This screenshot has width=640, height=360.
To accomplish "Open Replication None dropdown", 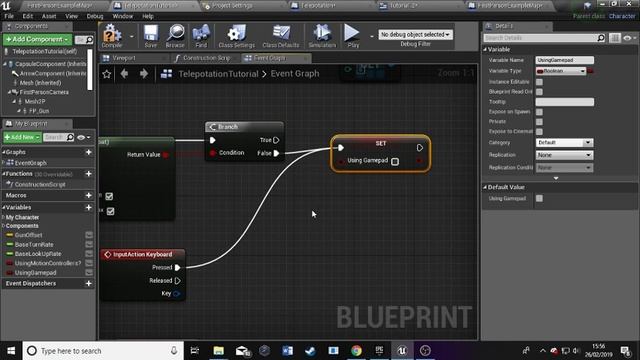I will click(564, 155).
